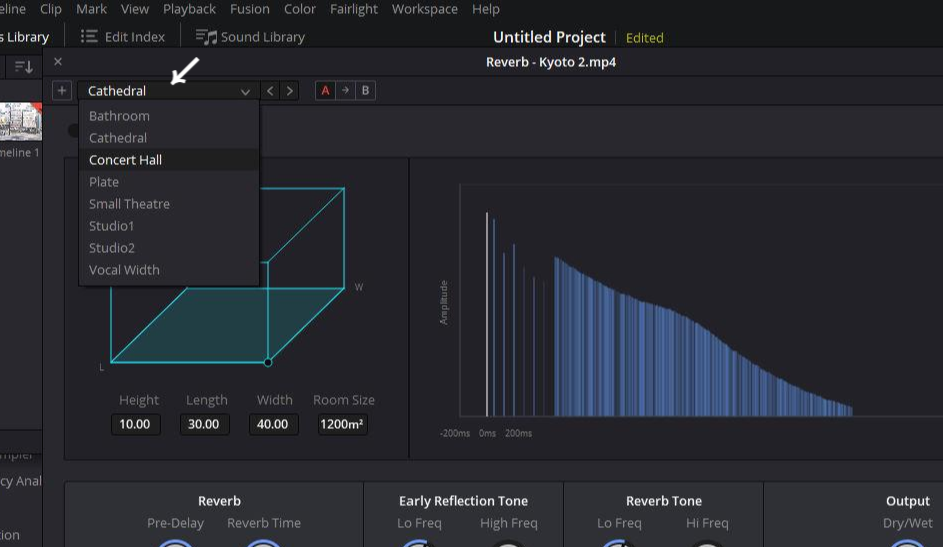Choose the Vocal Width preset
943x547 pixels.
click(x=168, y=270)
